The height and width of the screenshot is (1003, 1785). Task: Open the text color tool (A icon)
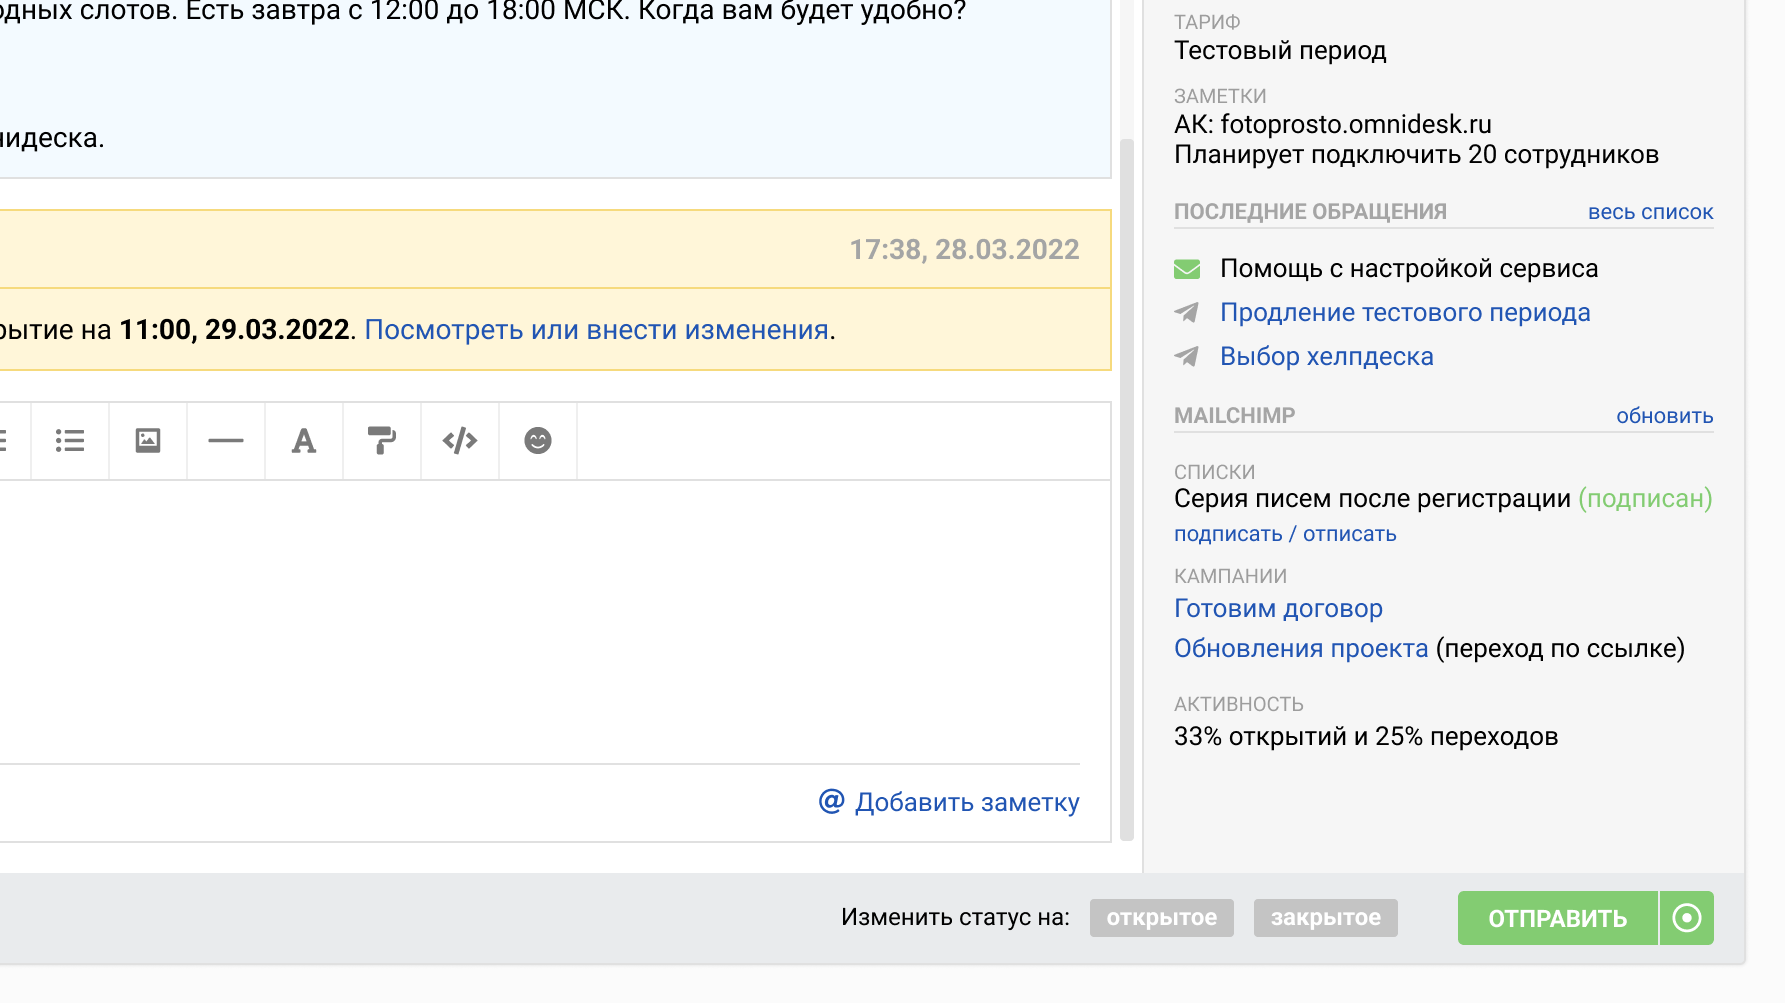point(303,440)
